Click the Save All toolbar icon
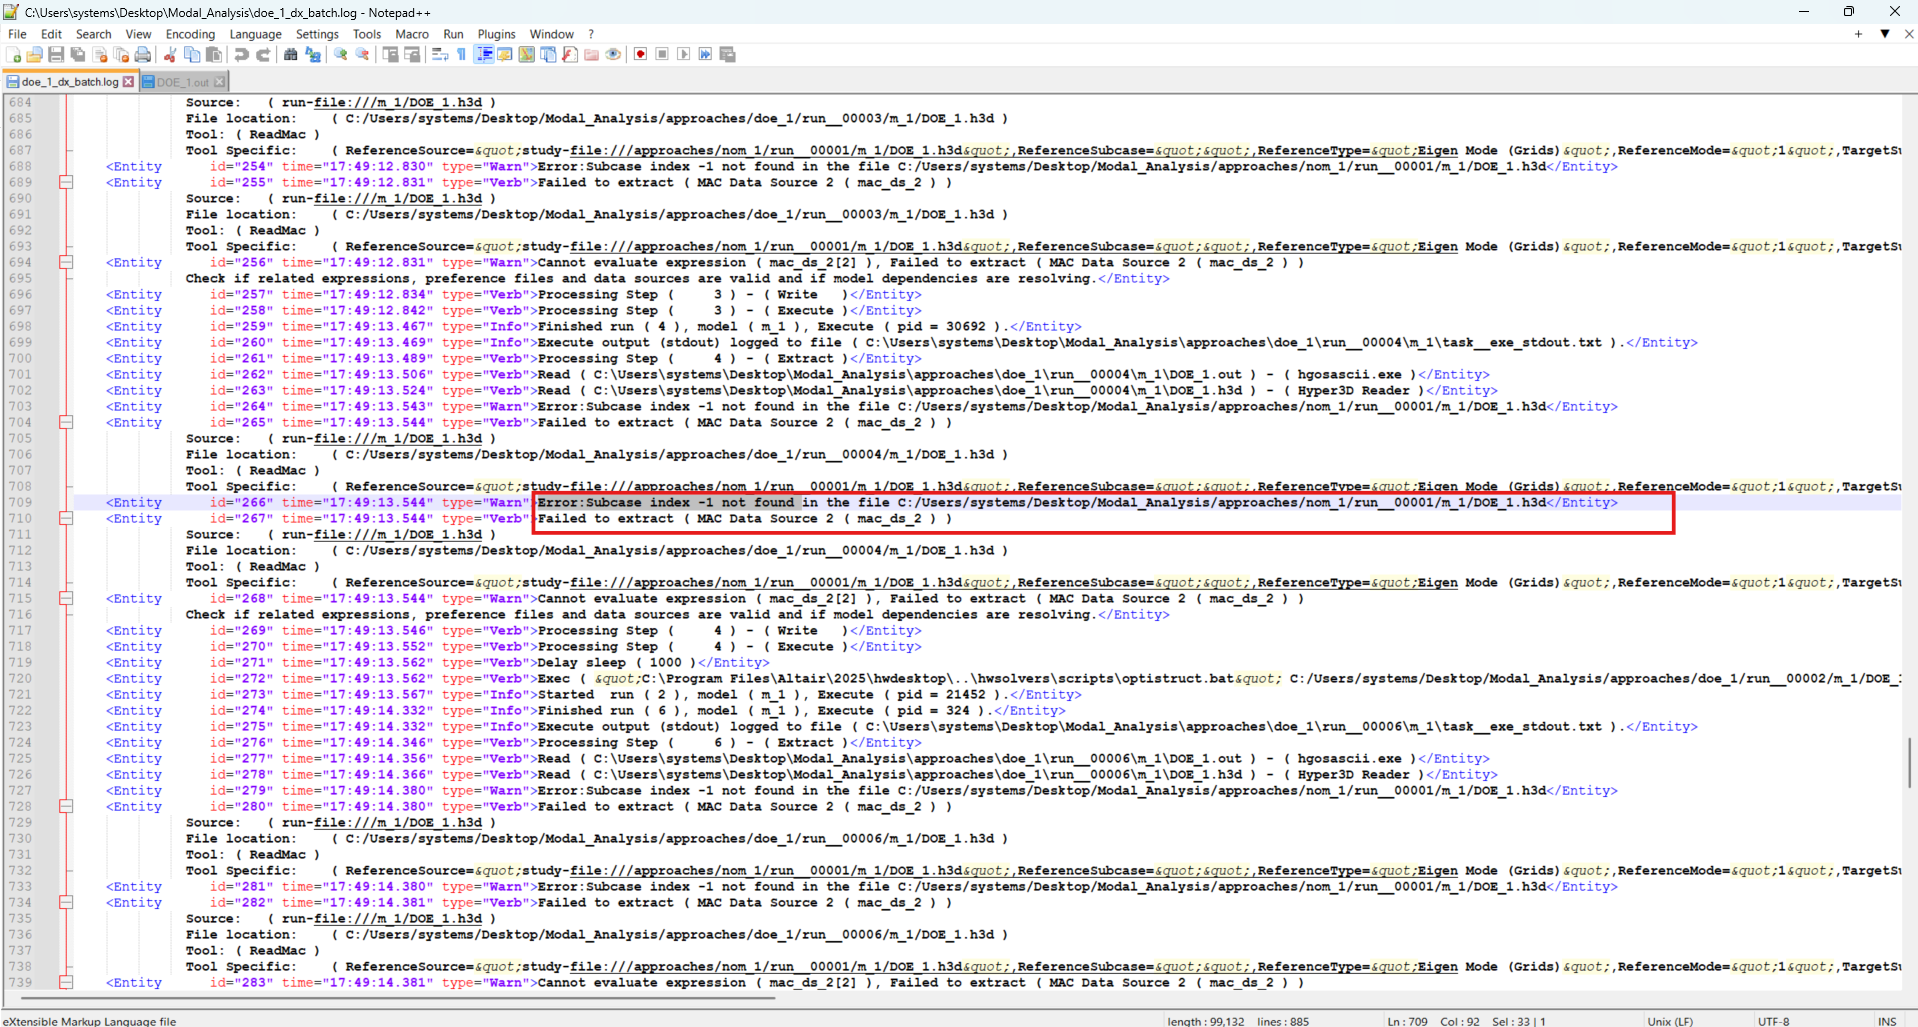The height and width of the screenshot is (1027, 1918). pyautogui.click(x=78, y=55)
